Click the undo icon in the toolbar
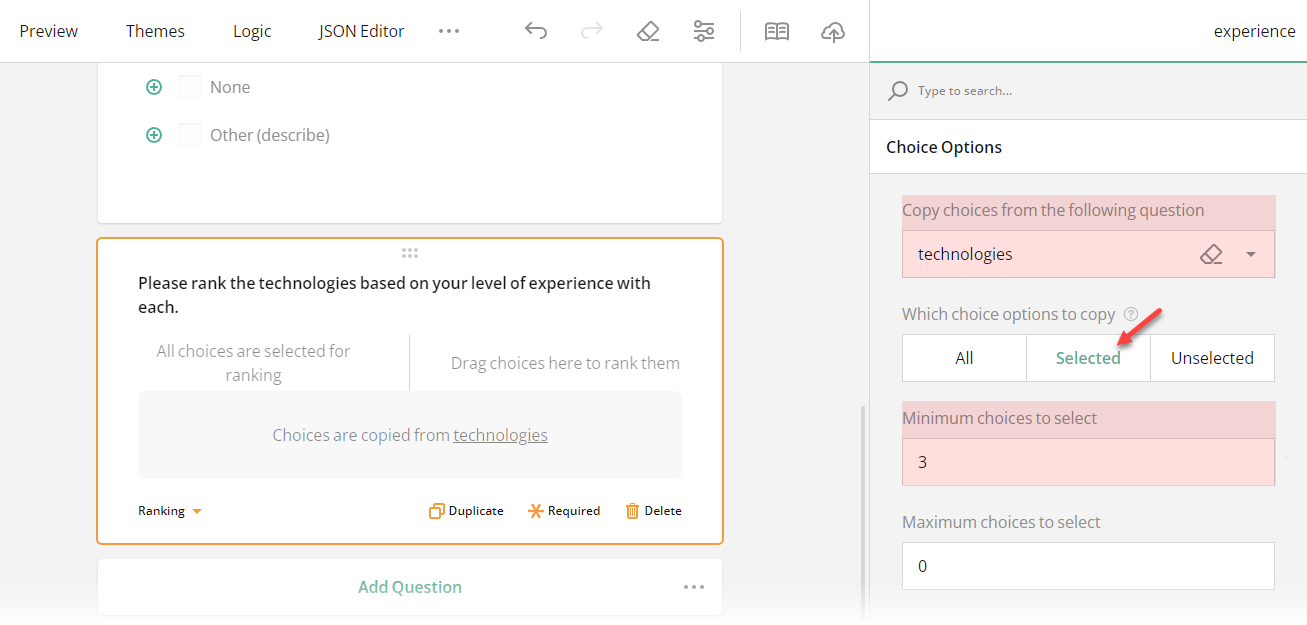Screen dimensions: 1307x625 coord(536,31)
